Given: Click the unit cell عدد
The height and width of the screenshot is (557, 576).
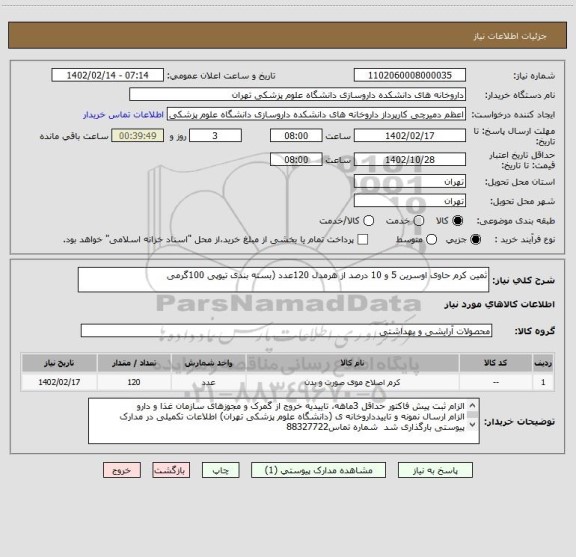Looking at the screenshot, I should click(208, 382).
